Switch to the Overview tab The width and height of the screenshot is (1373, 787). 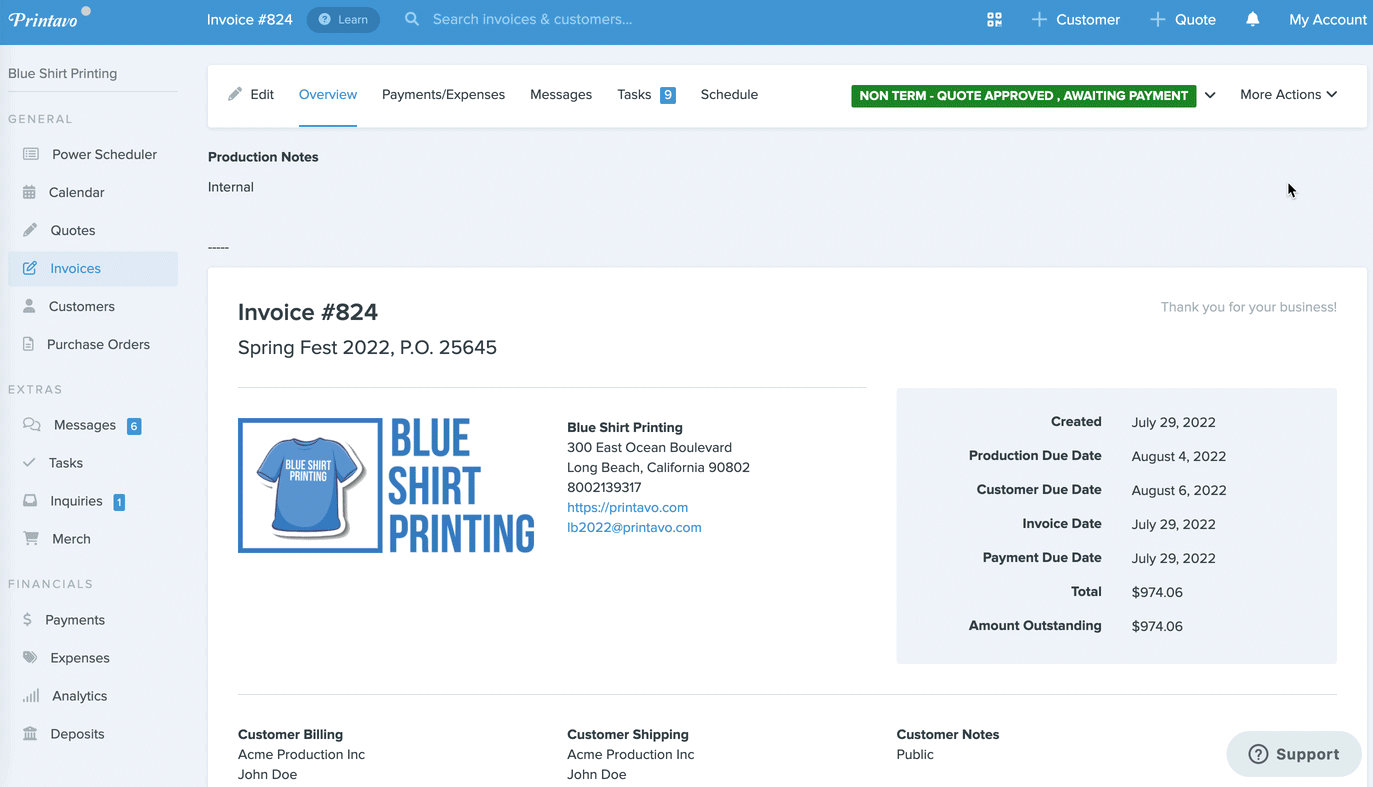pos(328,94)
